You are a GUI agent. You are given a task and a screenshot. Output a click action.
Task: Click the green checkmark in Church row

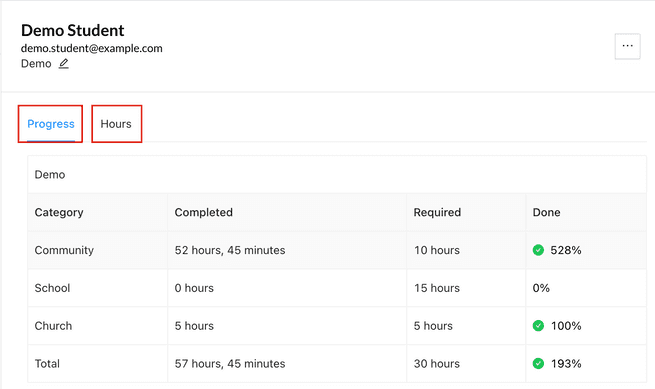tap(538, 325)
